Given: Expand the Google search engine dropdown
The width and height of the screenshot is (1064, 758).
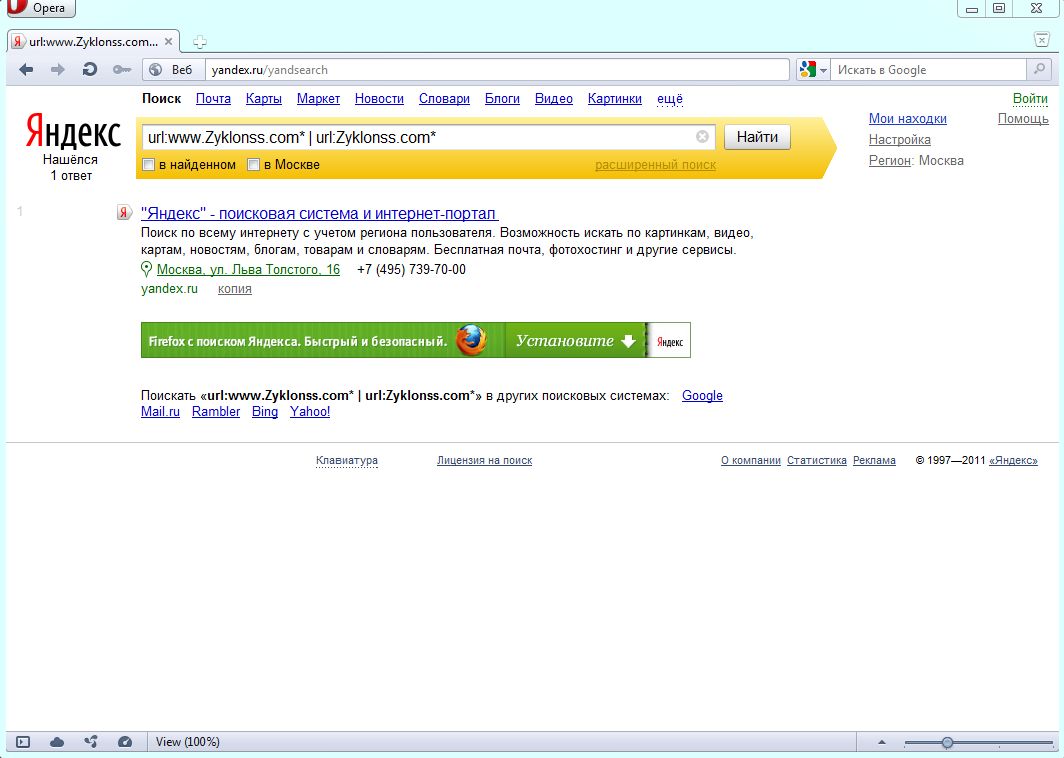Looking at the screenshot, I should [814, 69].
